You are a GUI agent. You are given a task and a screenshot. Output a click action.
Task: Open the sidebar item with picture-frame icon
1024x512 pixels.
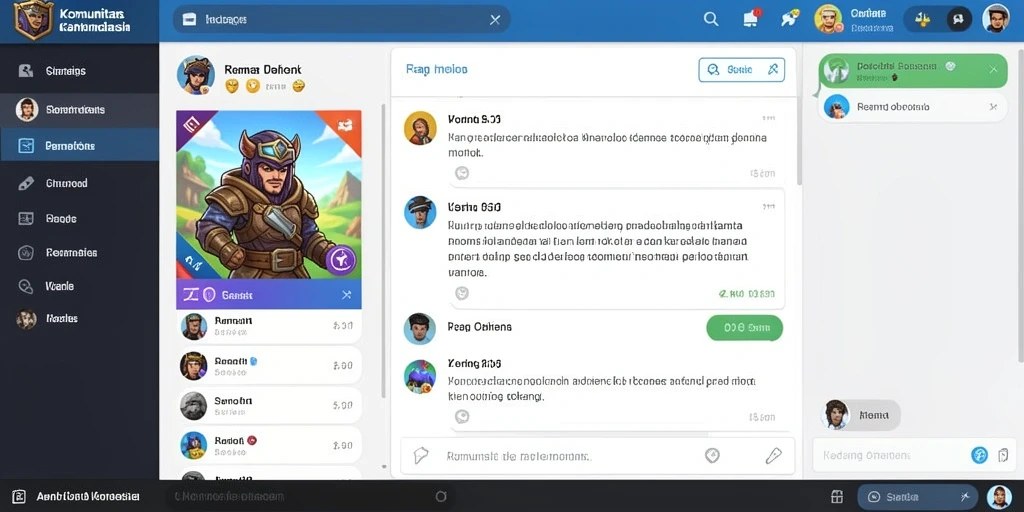pyautogui.click(x=79, y=219)
